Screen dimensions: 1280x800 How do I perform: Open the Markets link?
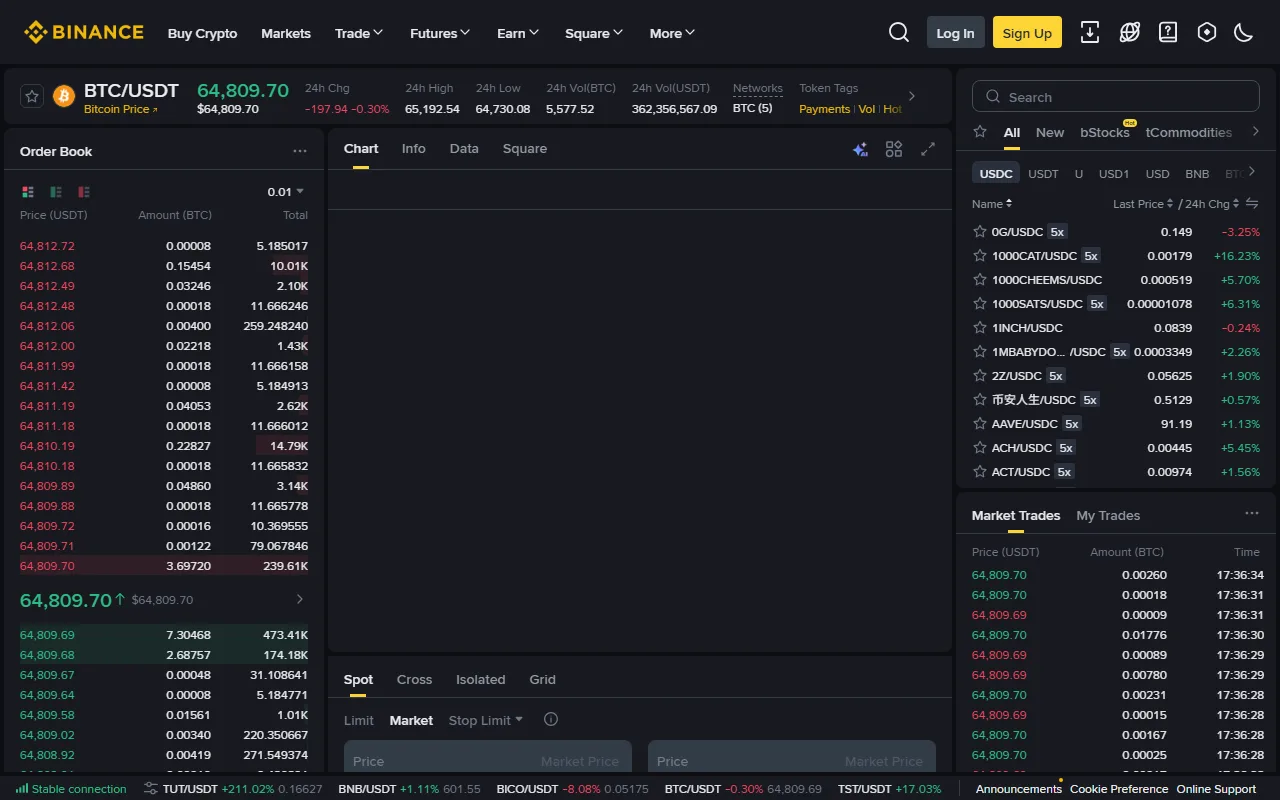[286, 33]
